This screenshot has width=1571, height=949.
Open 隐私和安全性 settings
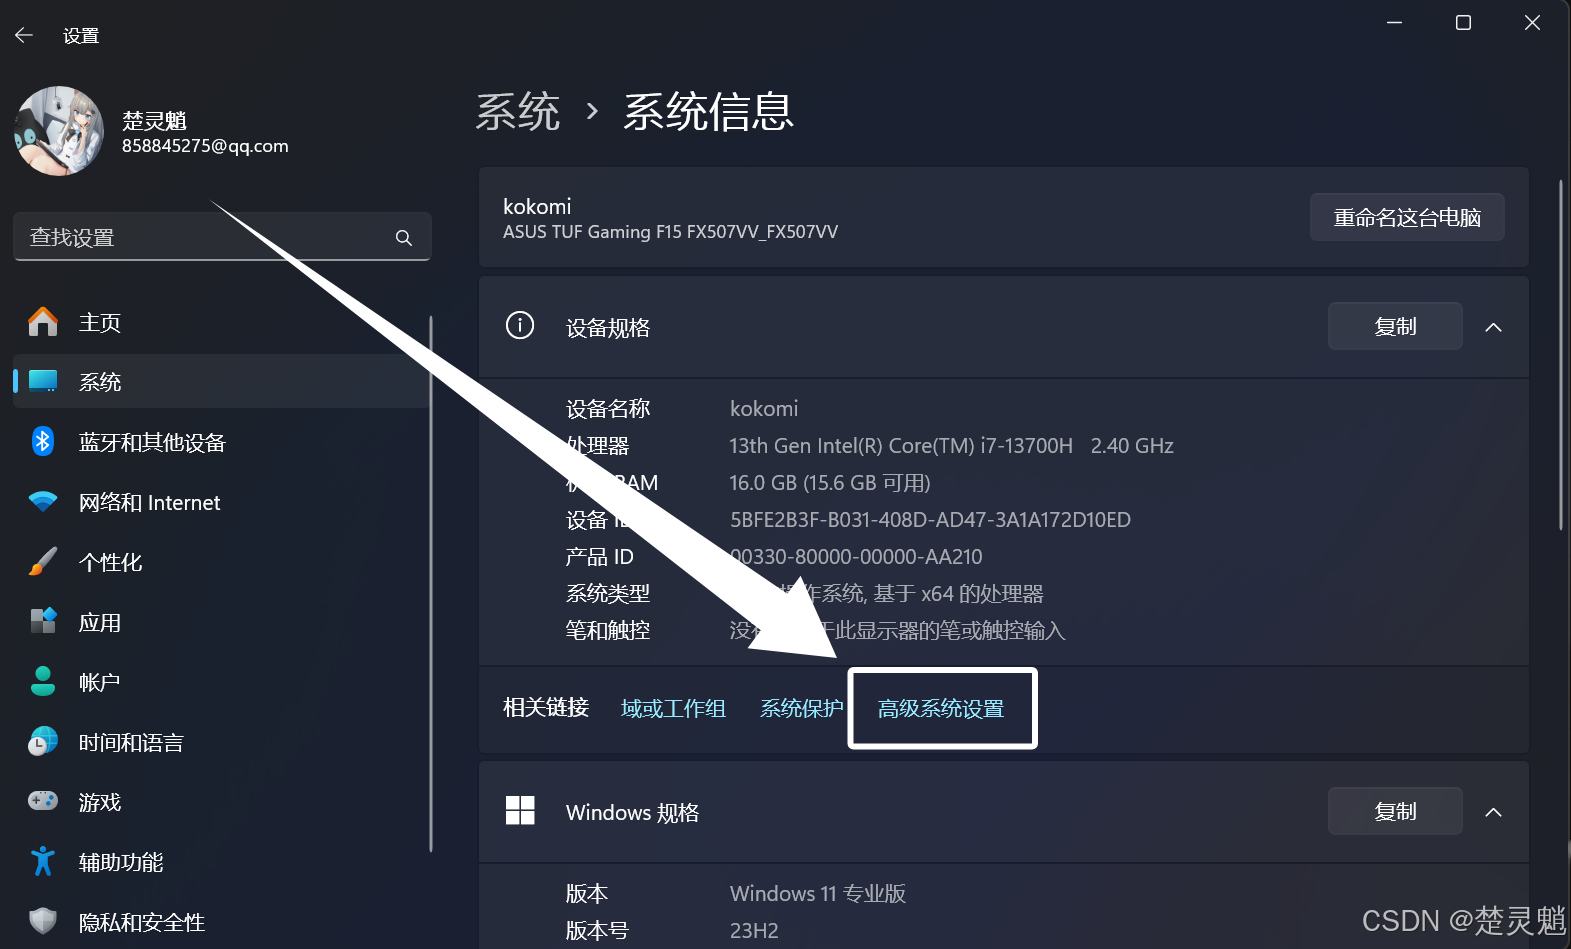coord(142,923)
